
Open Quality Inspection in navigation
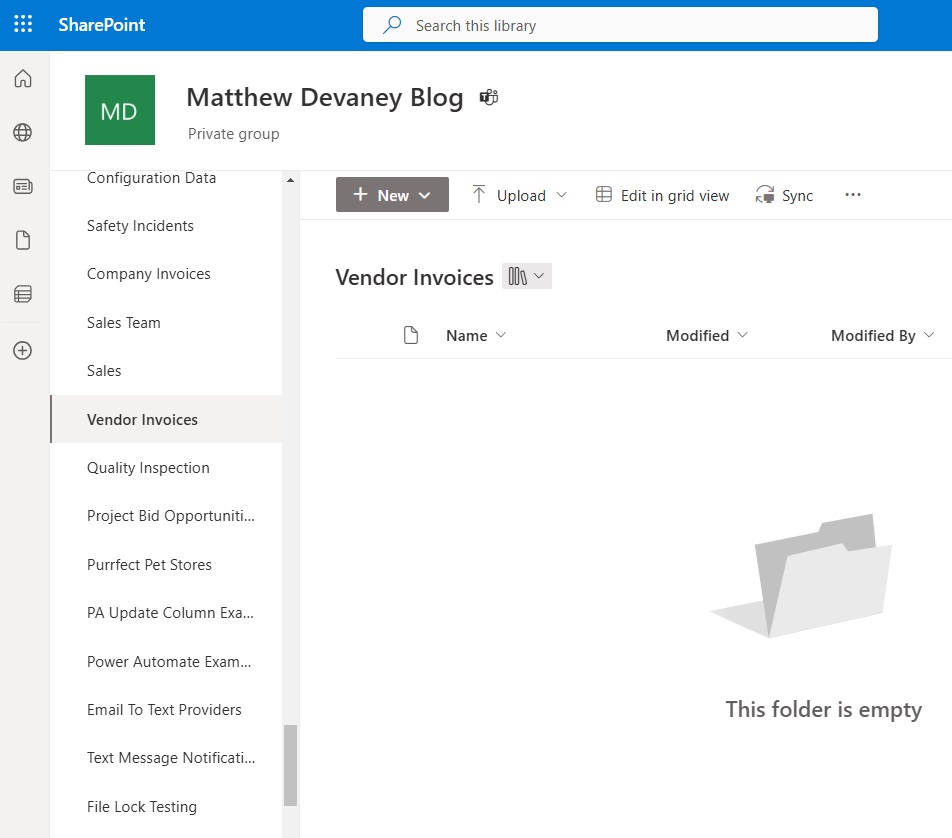pos(148,468)
